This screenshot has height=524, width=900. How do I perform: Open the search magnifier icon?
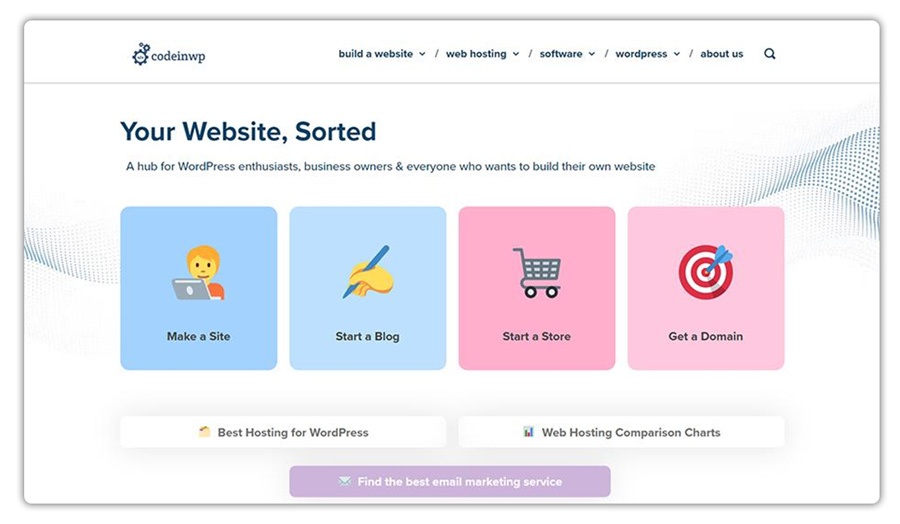tap(770, 54)
